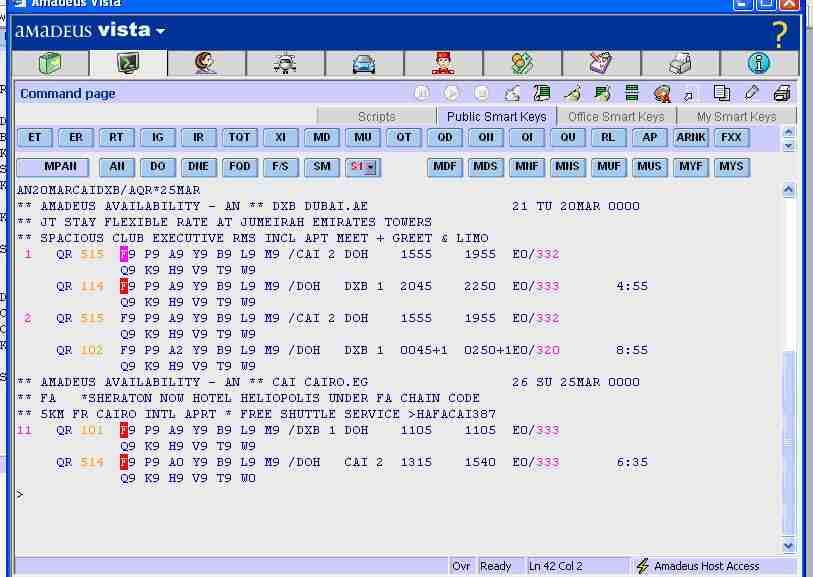Select highlighted F class on QR 114
813x577 pixels.
(x=124, y=286)
